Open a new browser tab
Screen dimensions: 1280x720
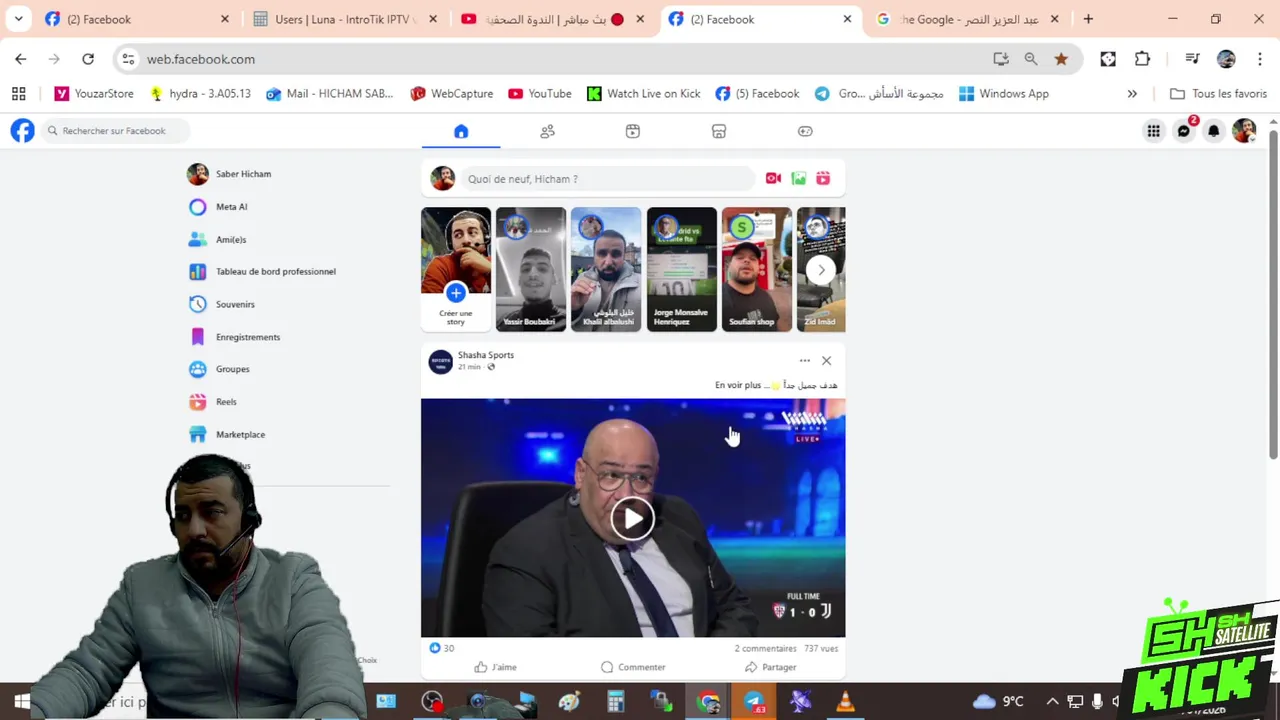pyautogui.click(x=1088, y=19)
